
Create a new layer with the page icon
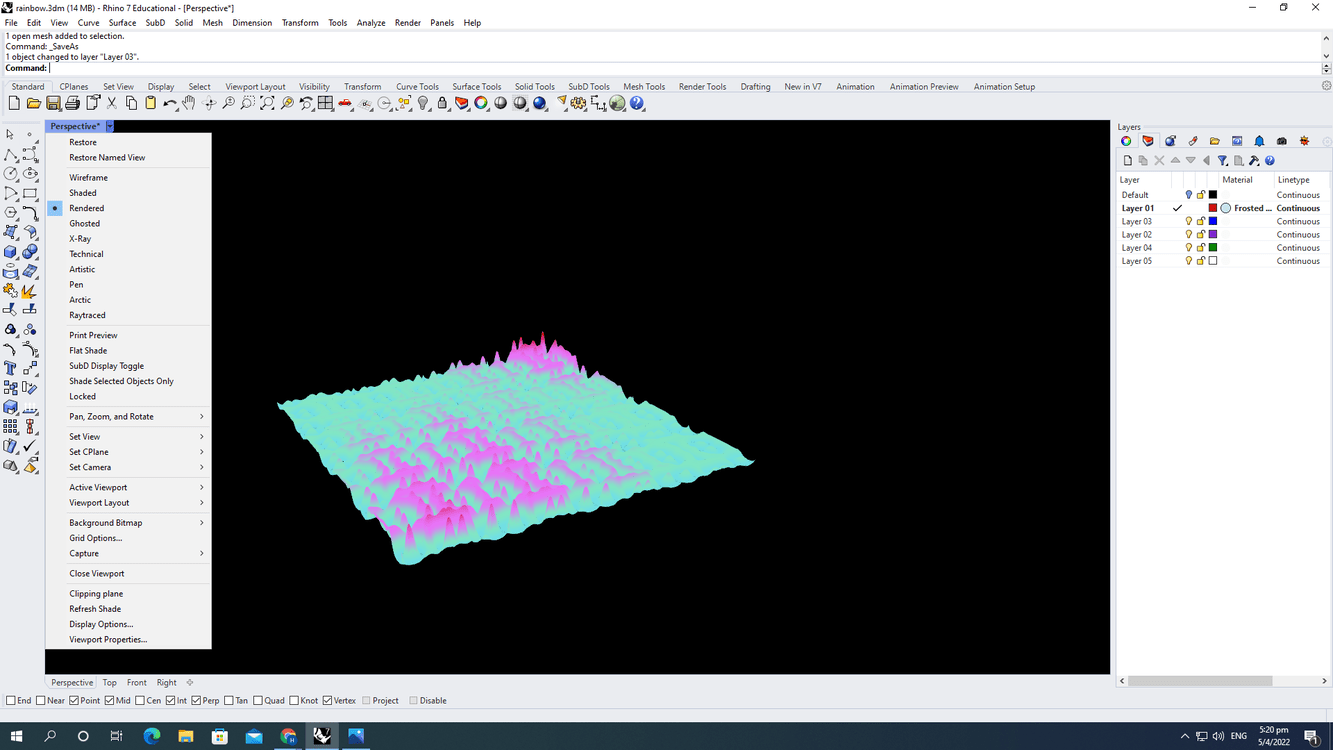(x=1127, y=161)
